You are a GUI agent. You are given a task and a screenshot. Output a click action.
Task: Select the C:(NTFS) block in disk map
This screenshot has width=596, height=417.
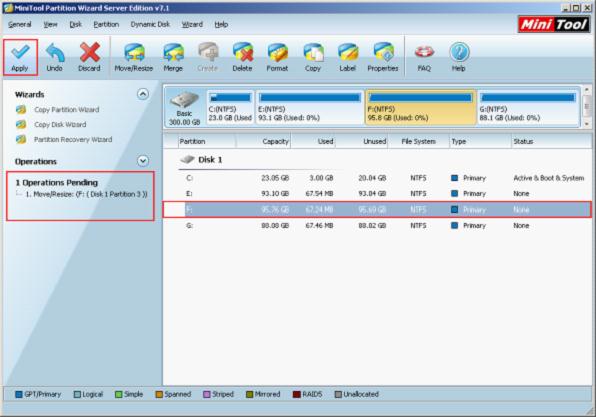tap(230, 108)
